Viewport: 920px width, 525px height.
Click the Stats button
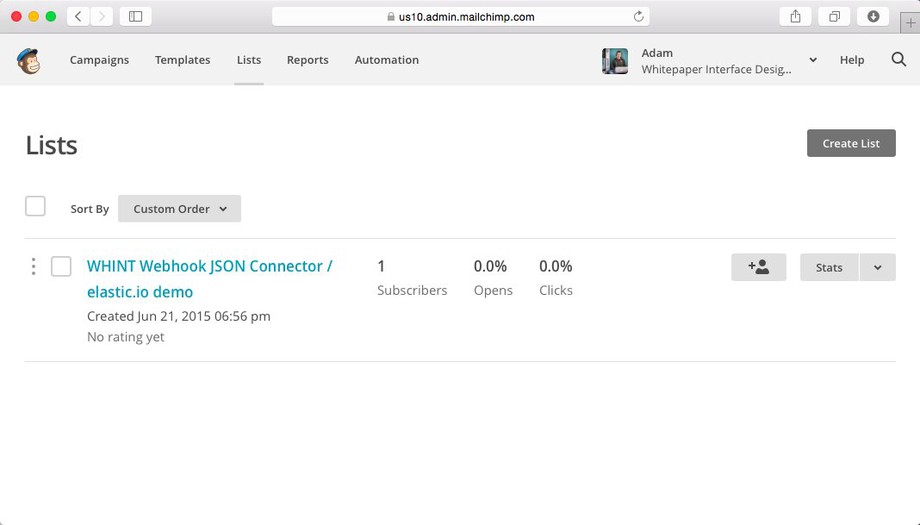click(829, 267)
